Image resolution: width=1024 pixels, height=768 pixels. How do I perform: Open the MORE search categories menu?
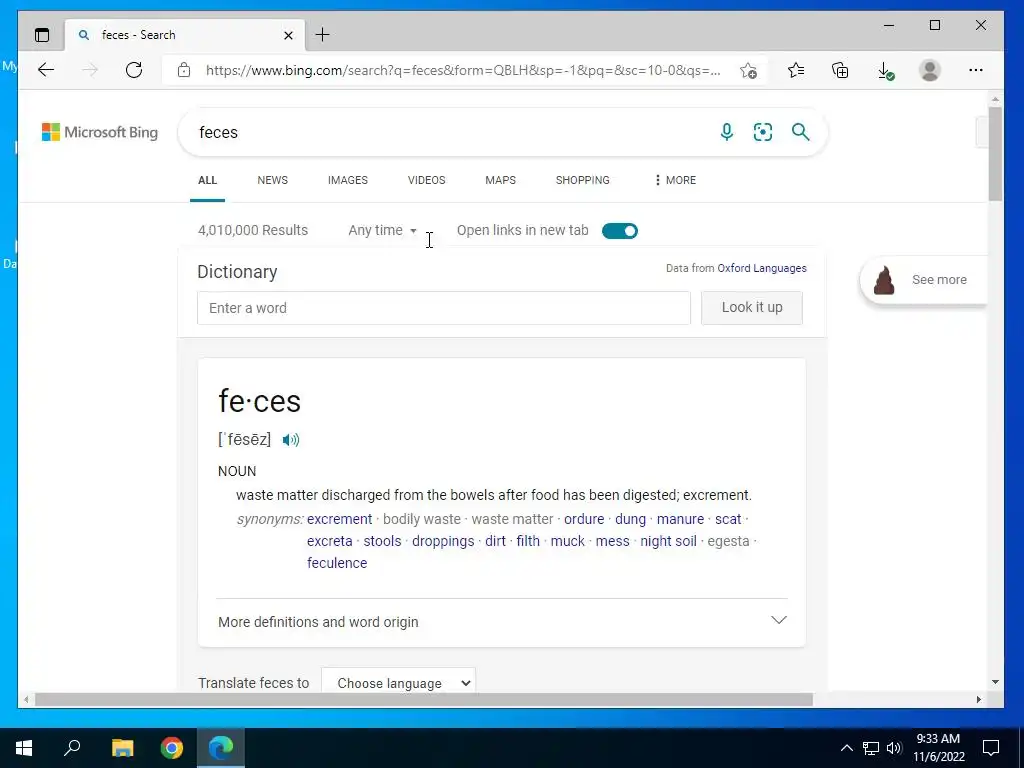(x=675, y=180)
